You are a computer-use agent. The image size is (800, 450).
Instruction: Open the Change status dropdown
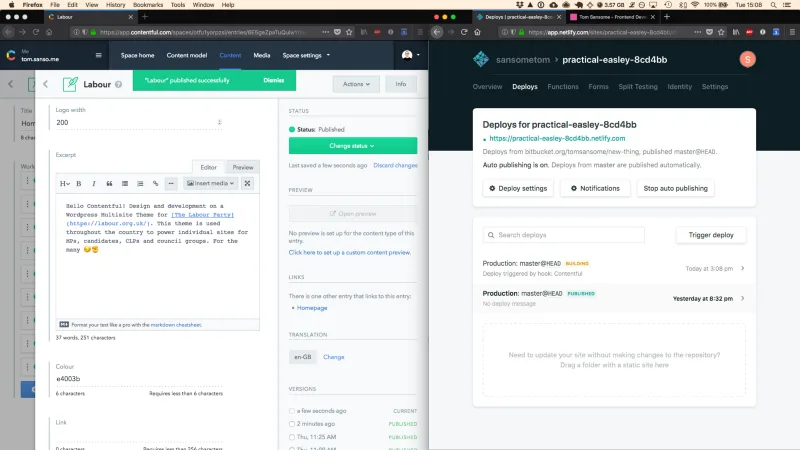[353, 146]
